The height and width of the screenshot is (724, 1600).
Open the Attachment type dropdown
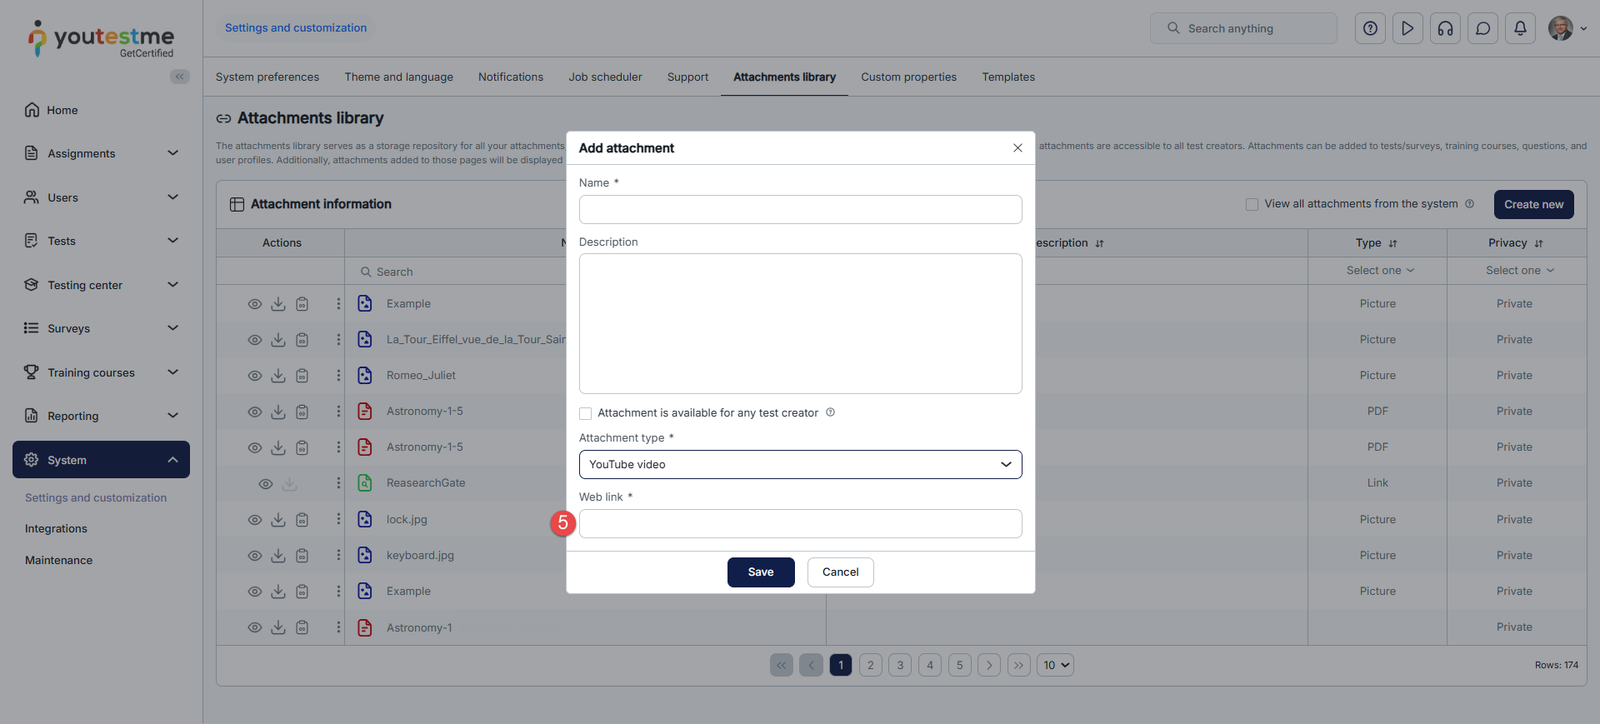point(800,464)
